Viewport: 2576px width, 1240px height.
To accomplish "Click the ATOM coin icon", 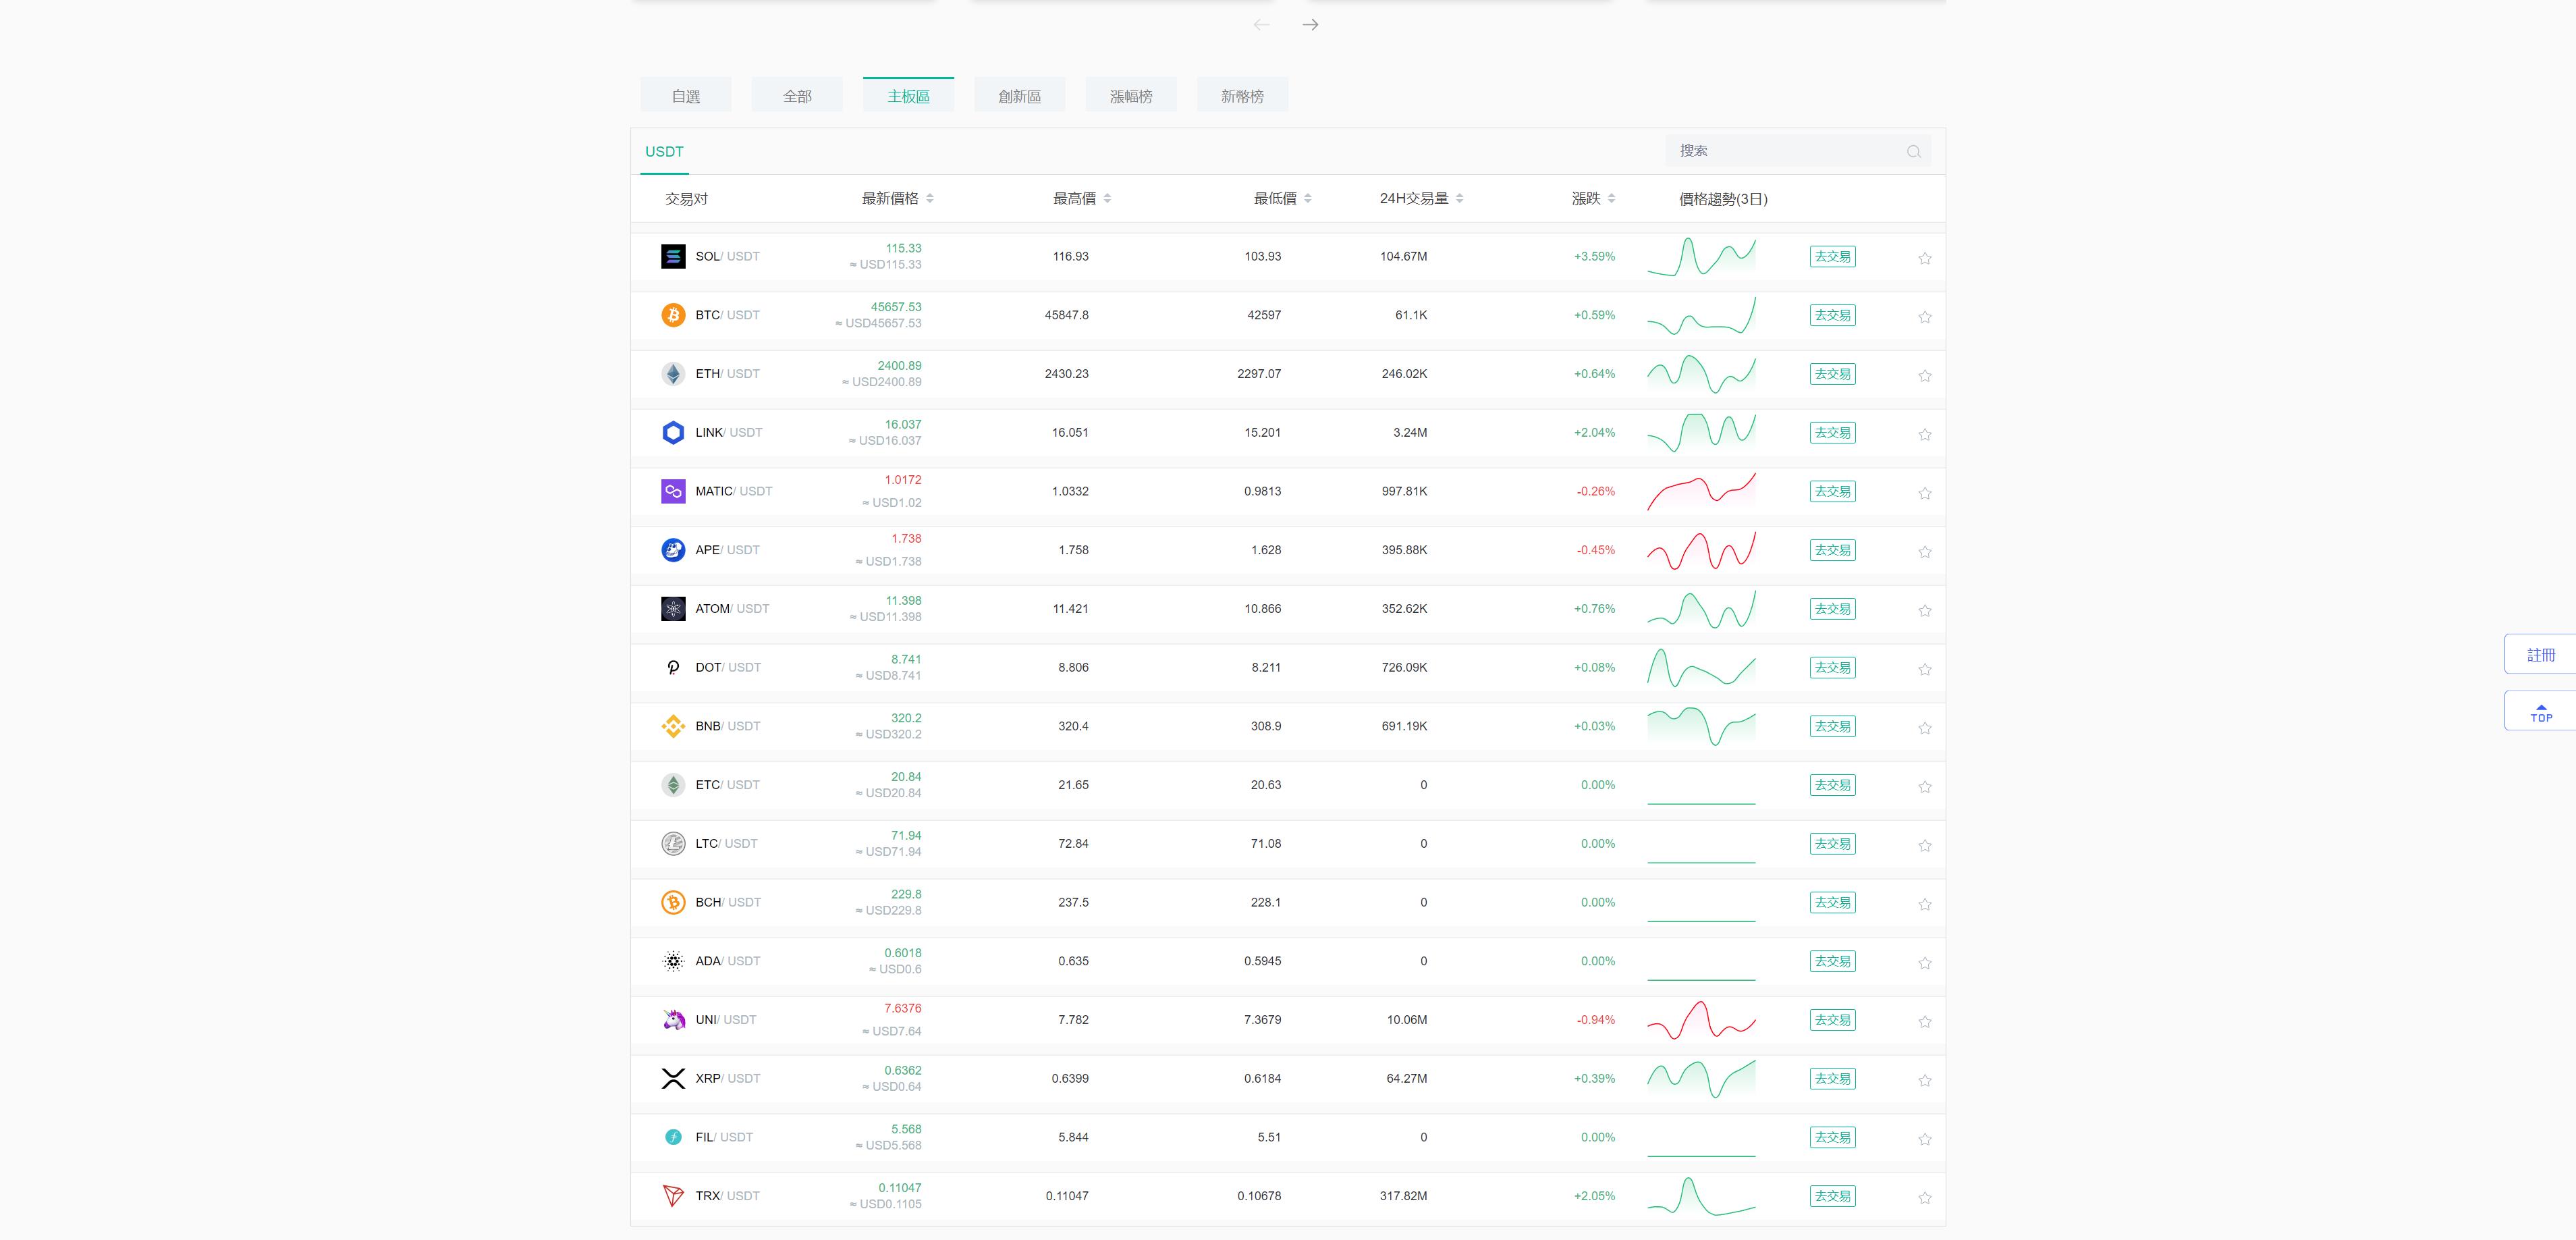I will pos(673,609).
